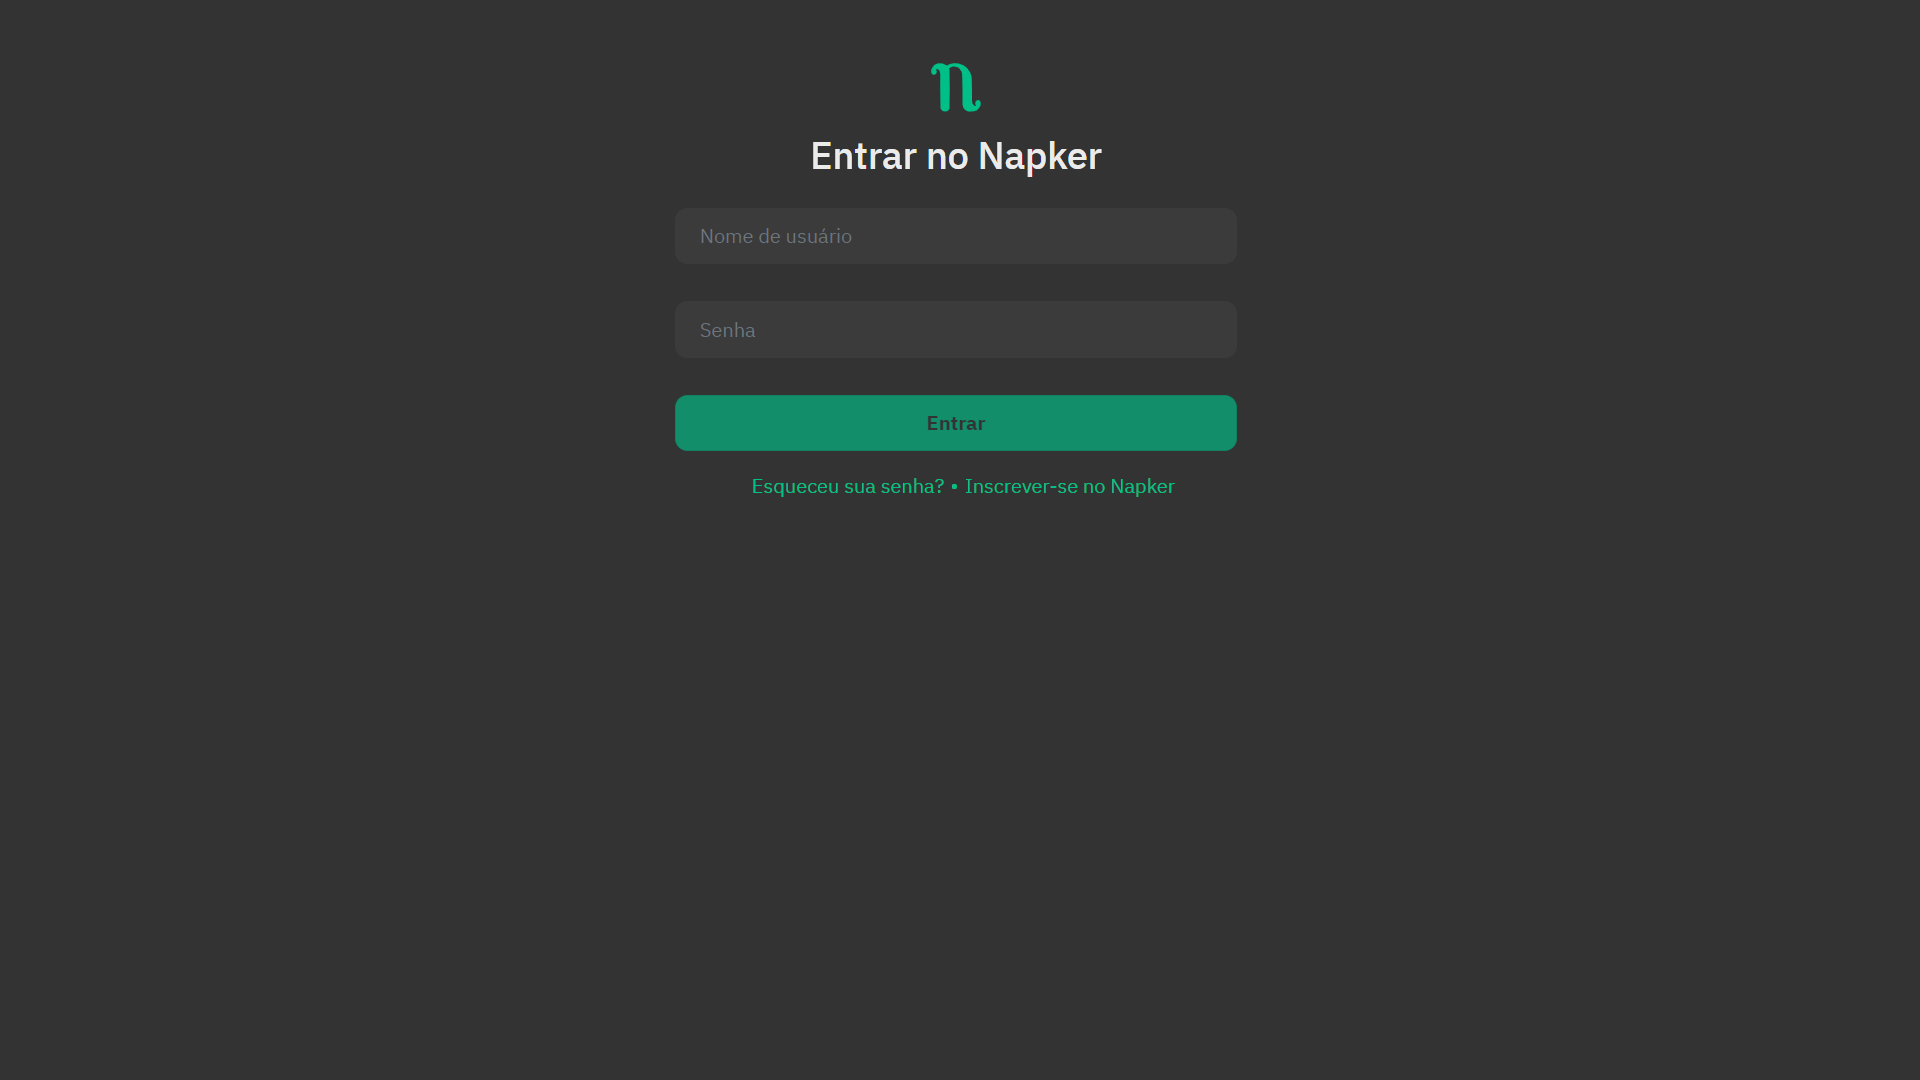This screenshot has height=1080, width=1920.
Task: Place cursor in the password input box
Action: (x=956, y=330)
